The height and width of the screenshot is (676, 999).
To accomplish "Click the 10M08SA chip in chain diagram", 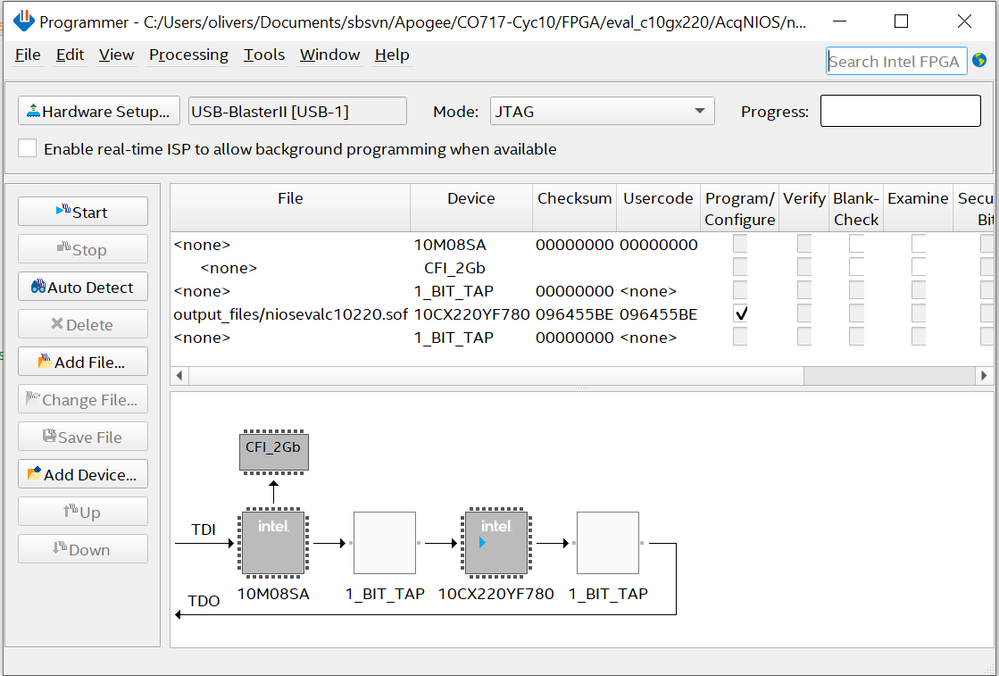I will [273, 543].
